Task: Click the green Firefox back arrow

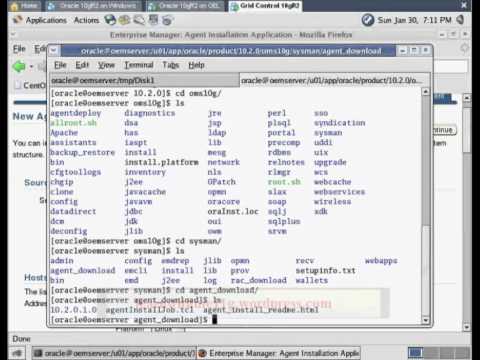Action: [19, 66]
